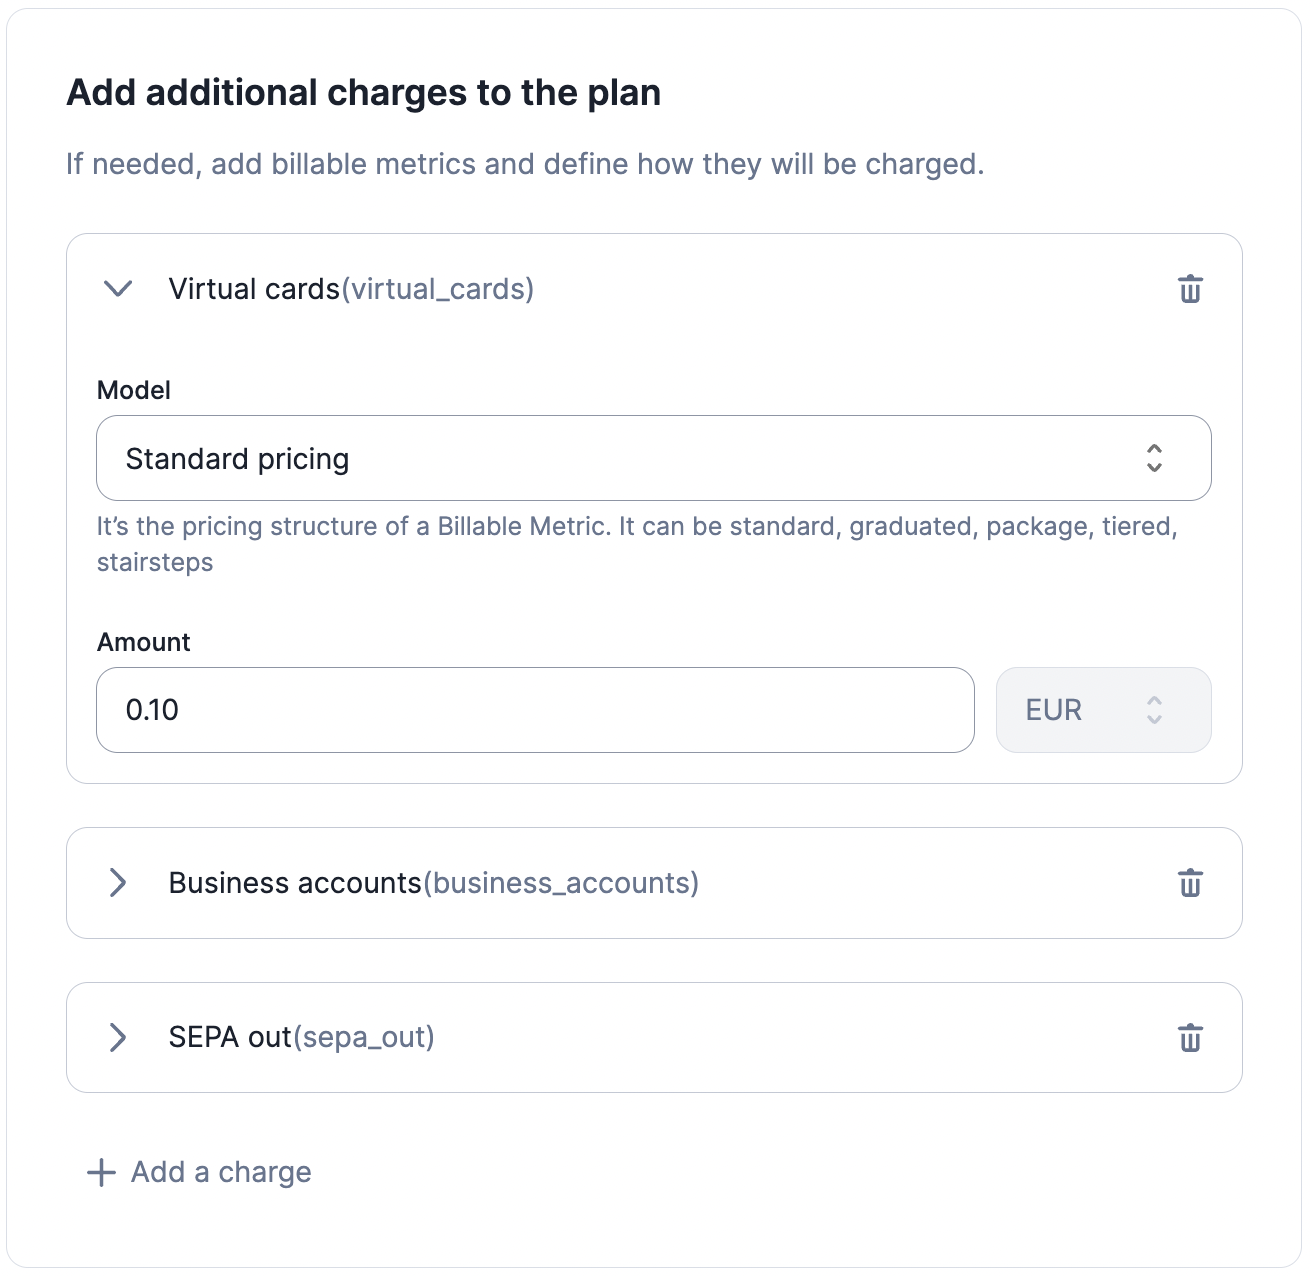Expand the Business accounts charge
Screen dimensions: 1310x1276
(x=118, y=883)
